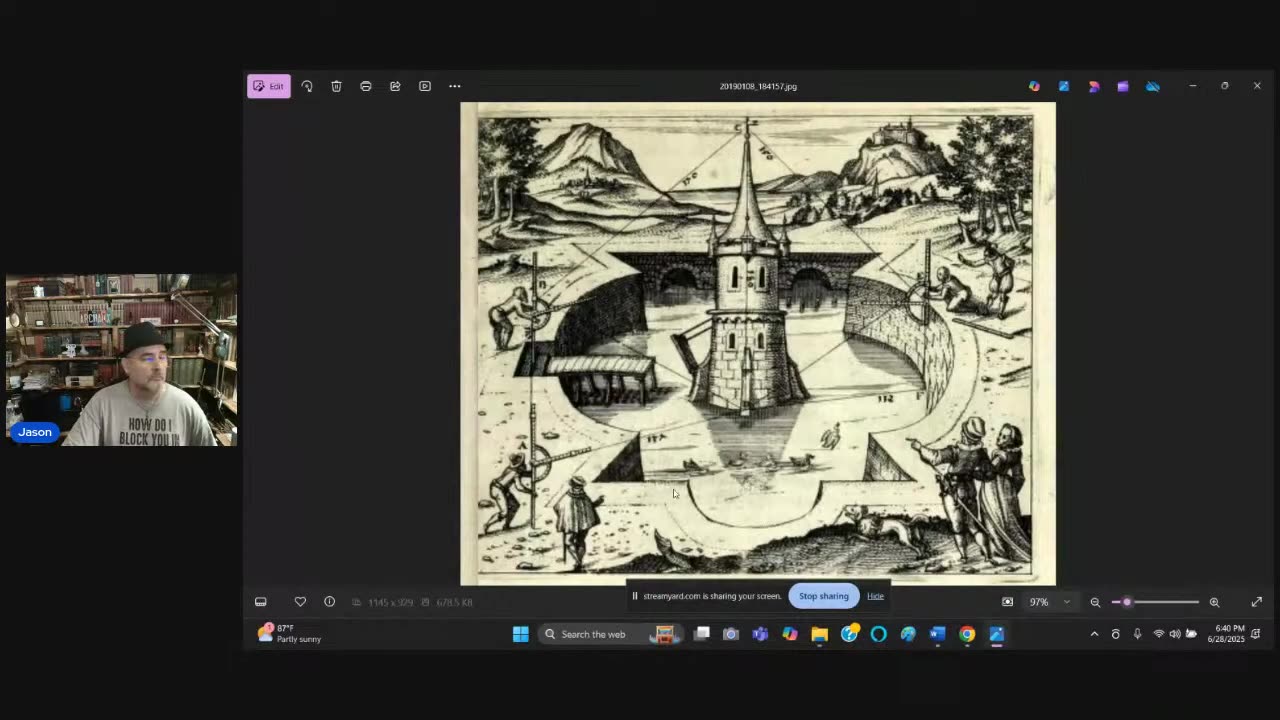Start slideshow using the play icon
The height and width of the screenshot is (720, 1280).
coord(425,86)
